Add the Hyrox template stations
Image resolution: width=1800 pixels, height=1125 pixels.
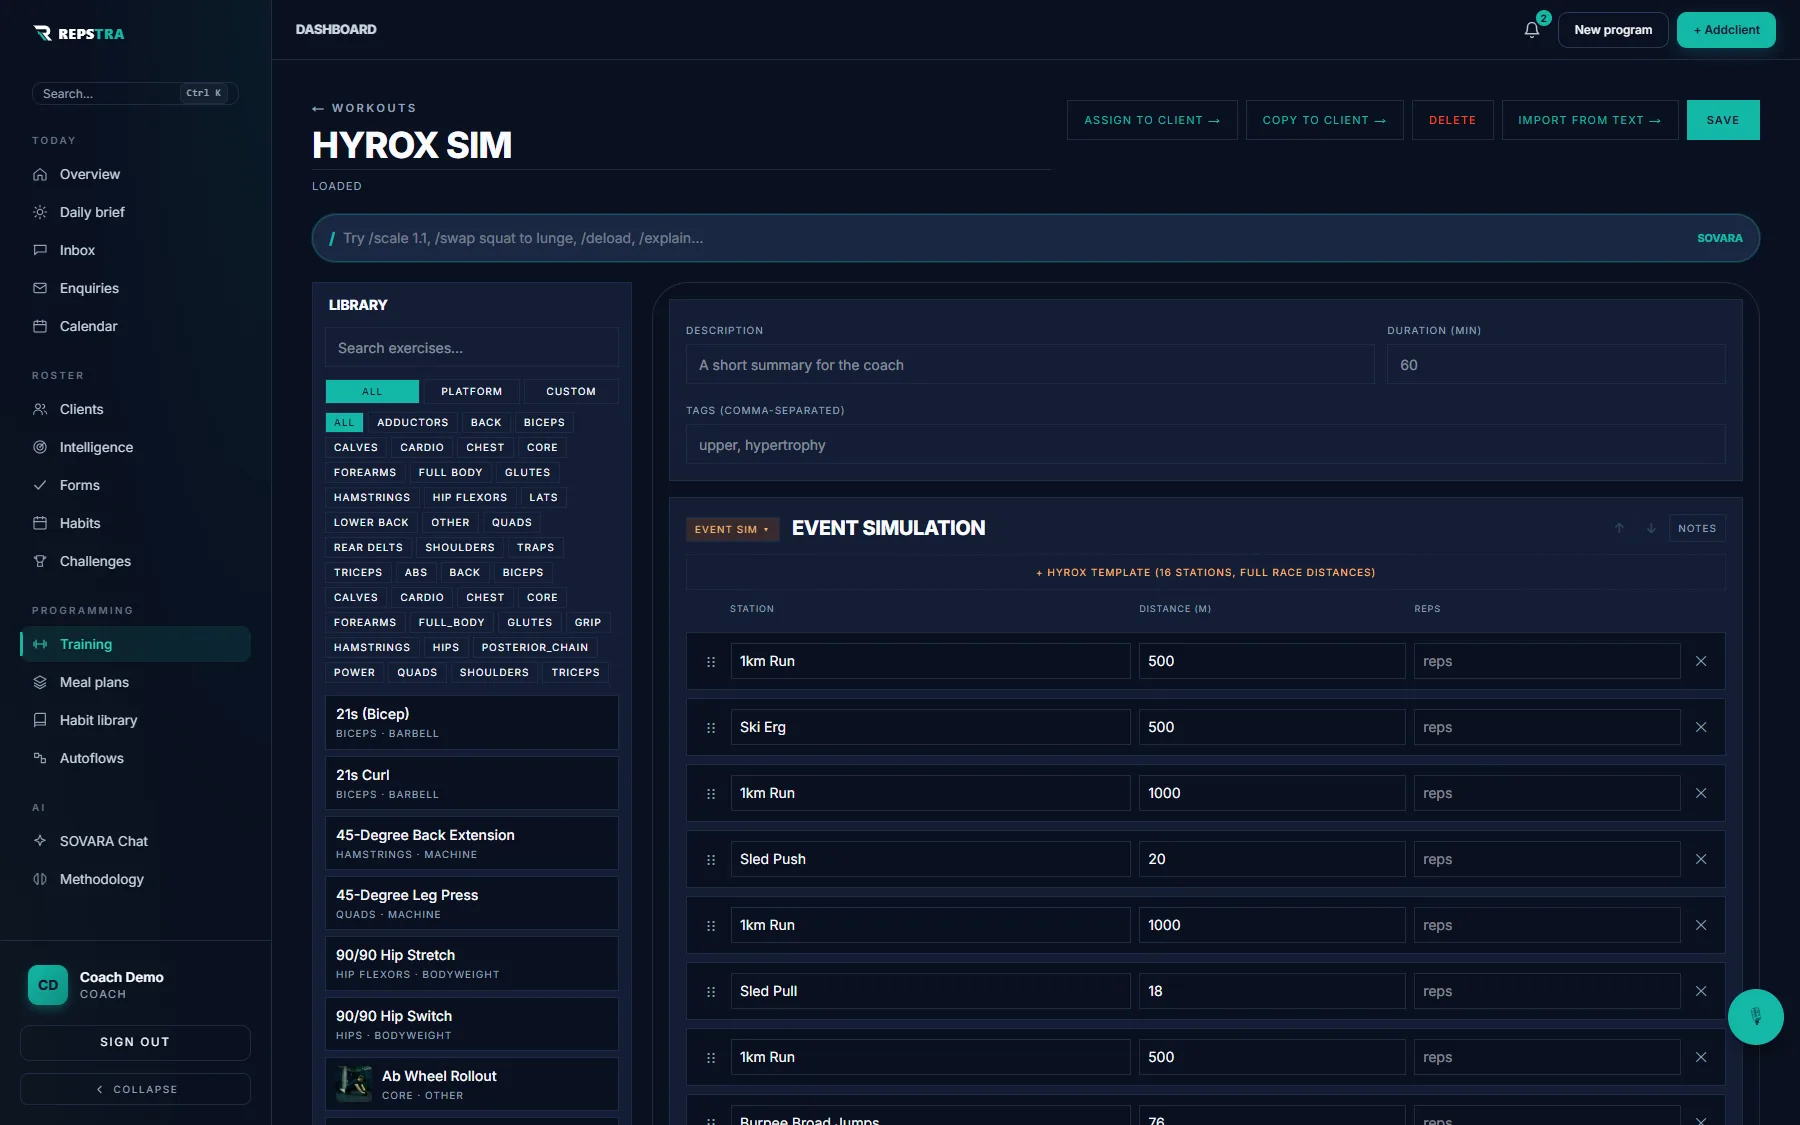coord(1205,572)
